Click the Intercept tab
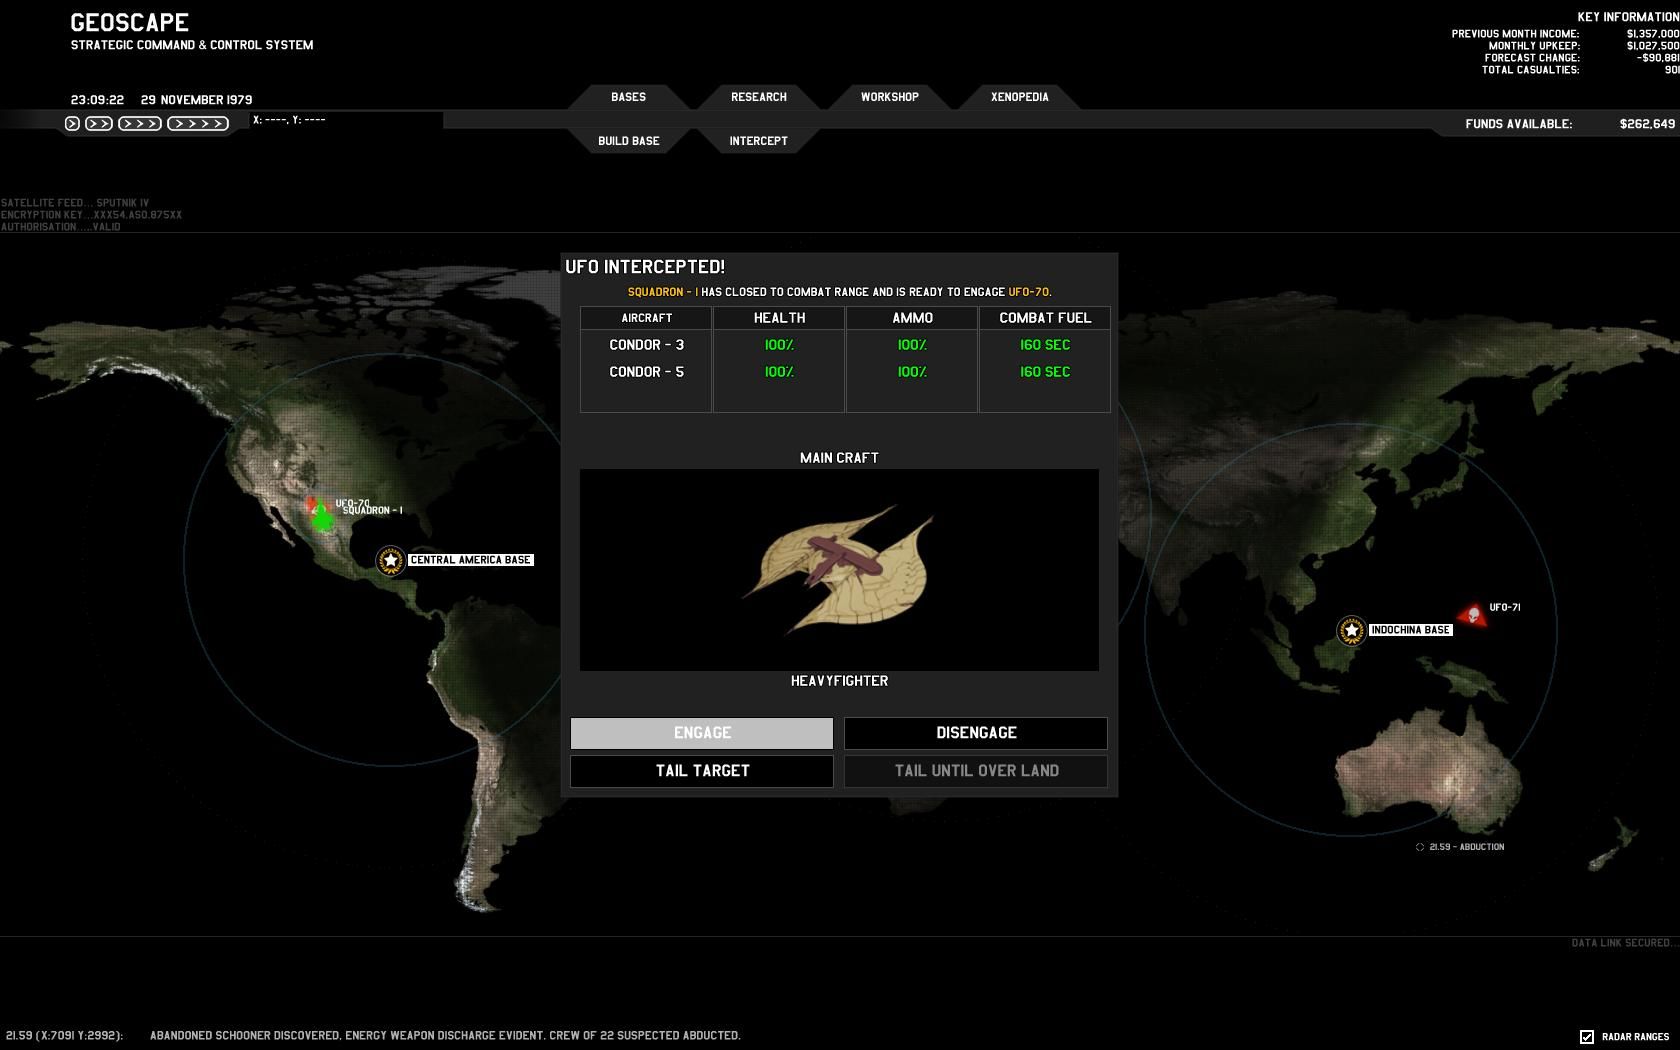Viewport: 1680px width, 1050px height. (x=758, y=141)
